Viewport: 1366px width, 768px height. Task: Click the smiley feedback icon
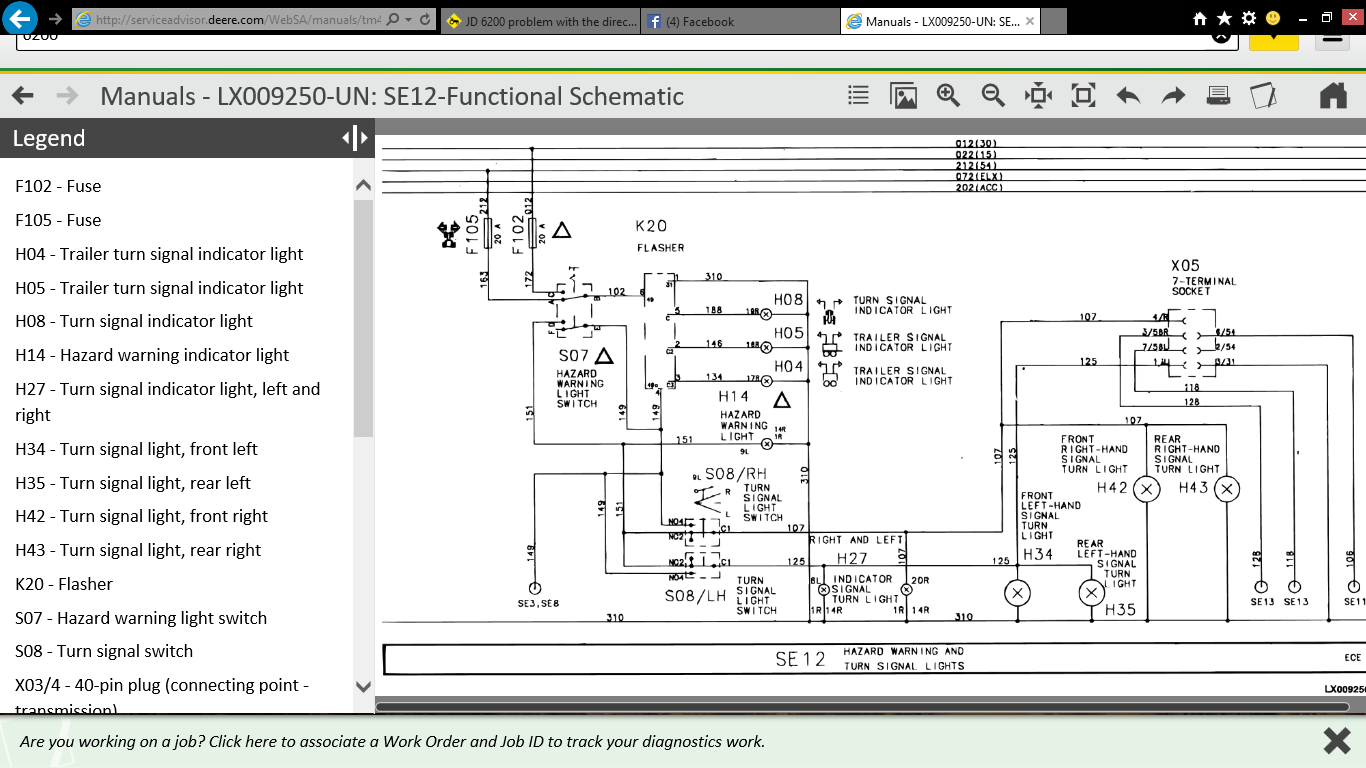[1273, 18]
